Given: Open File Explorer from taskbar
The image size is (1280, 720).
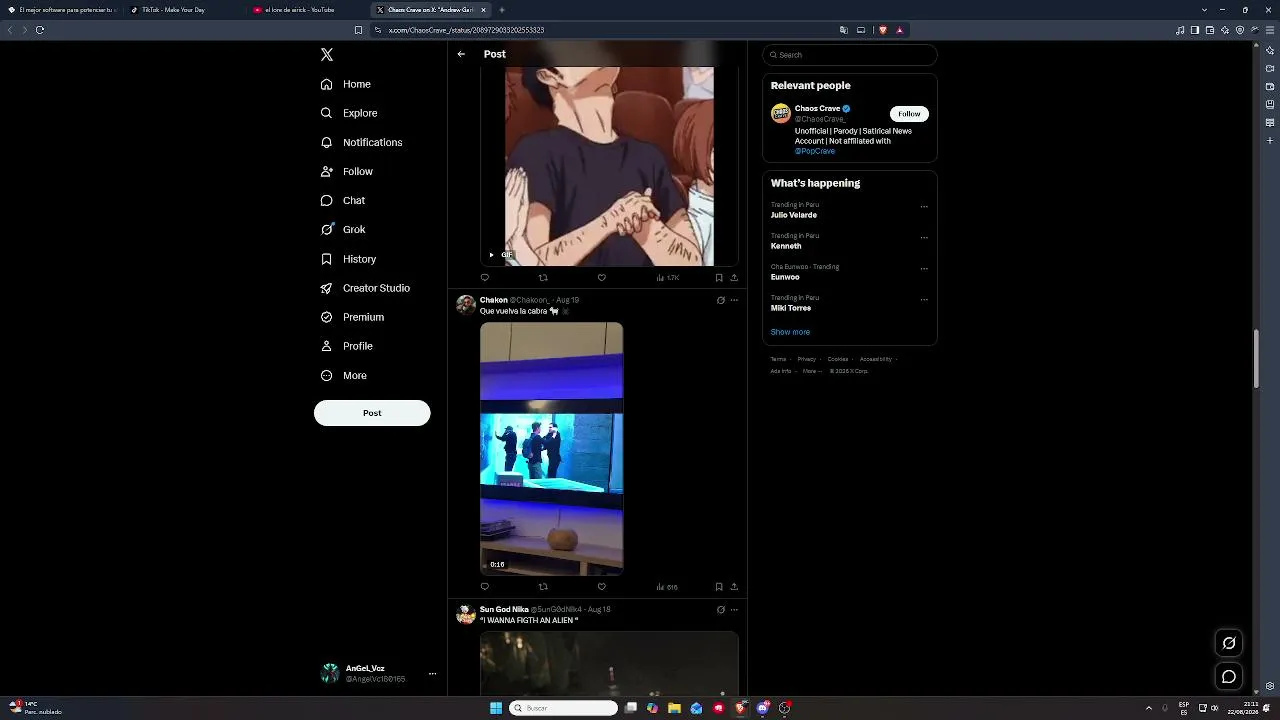Looking at the screenshot, I should (x=674, y=708).
